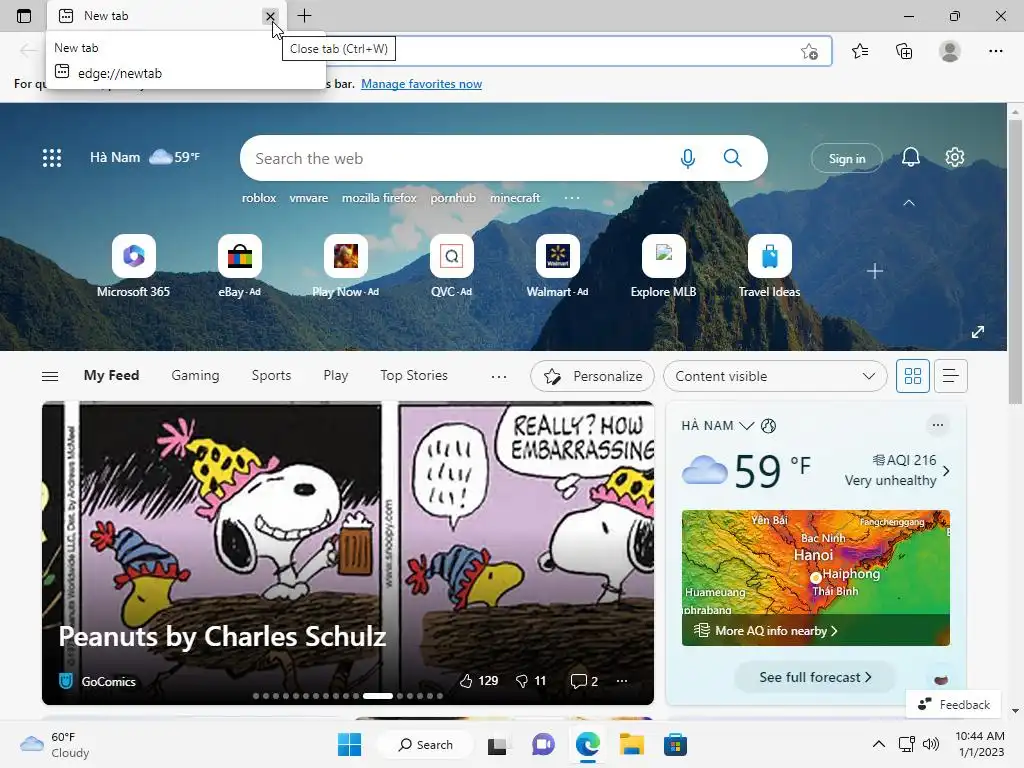
Task: Open taskbar weather widget Cloudy
Action: pos(55,744)
